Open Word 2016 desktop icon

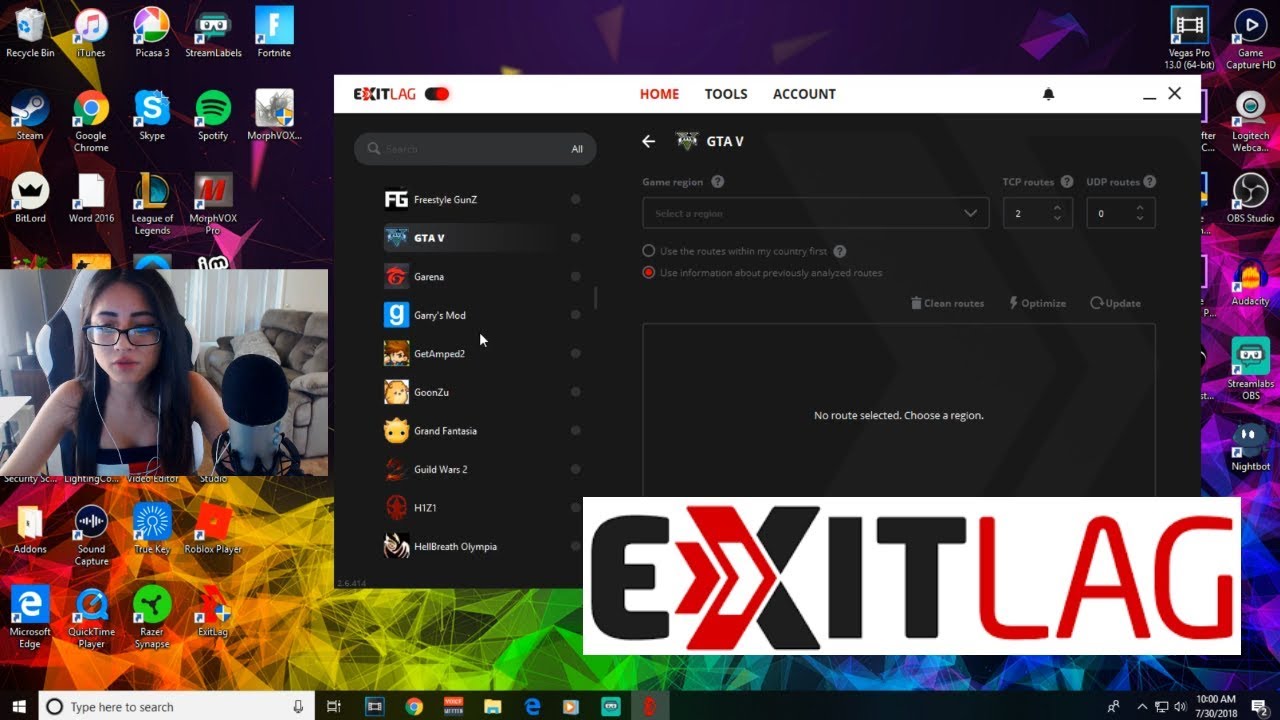(91, 198)
